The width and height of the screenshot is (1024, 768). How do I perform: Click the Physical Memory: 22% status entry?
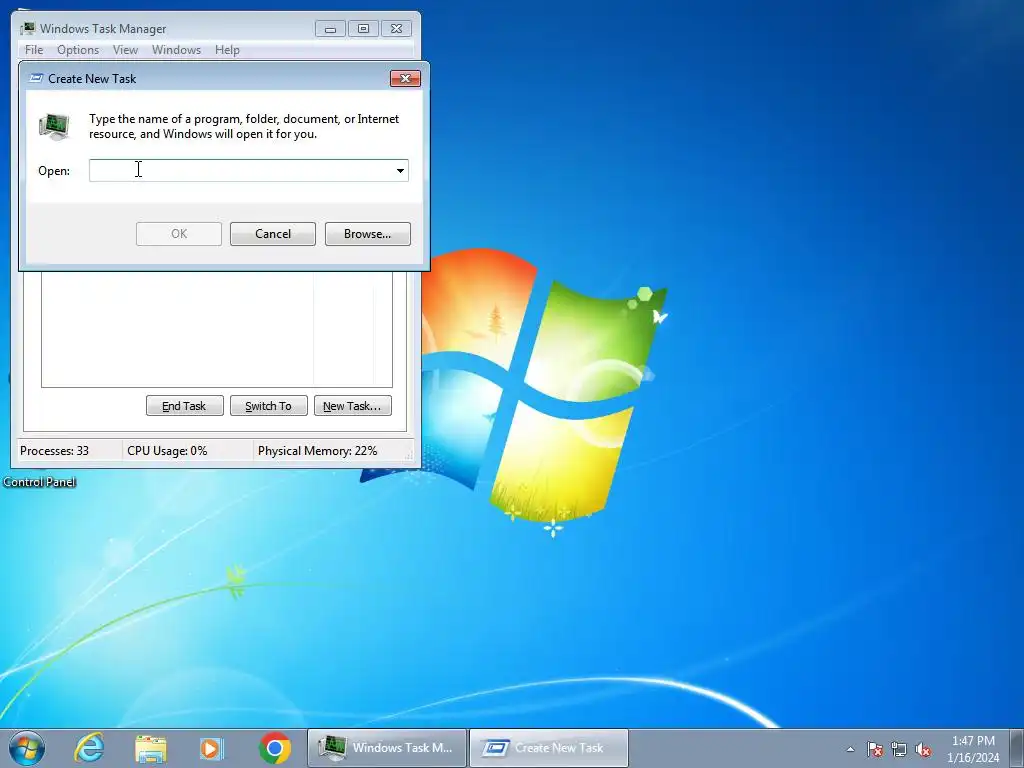[317, 451]
